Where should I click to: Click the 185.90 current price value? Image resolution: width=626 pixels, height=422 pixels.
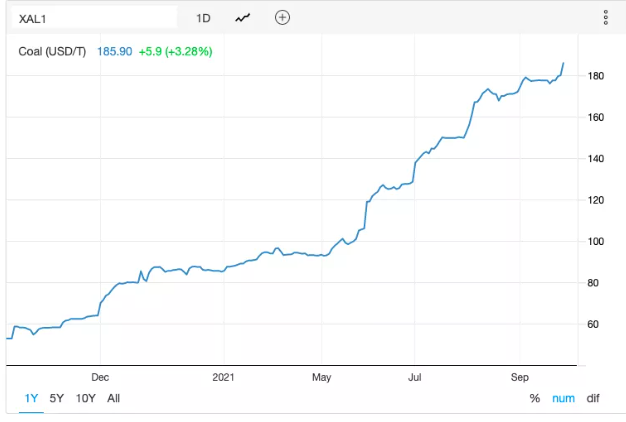coord(114,51)
